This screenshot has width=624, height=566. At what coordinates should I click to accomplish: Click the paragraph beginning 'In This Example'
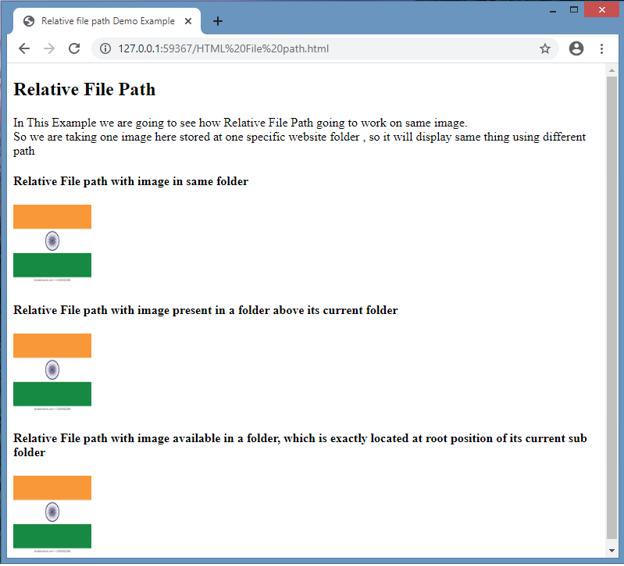point(299,137)
